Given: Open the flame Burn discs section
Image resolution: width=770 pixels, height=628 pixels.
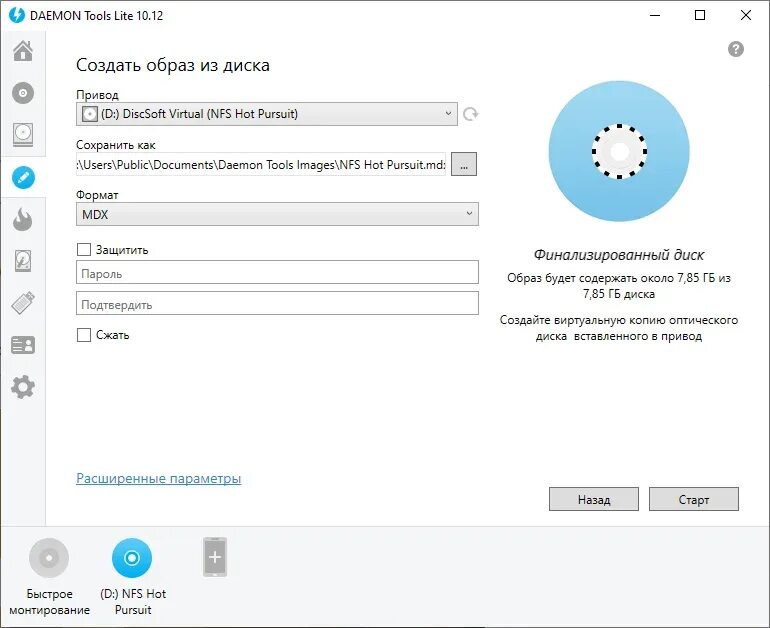Looking at the screenshot, I should [23, 219].
